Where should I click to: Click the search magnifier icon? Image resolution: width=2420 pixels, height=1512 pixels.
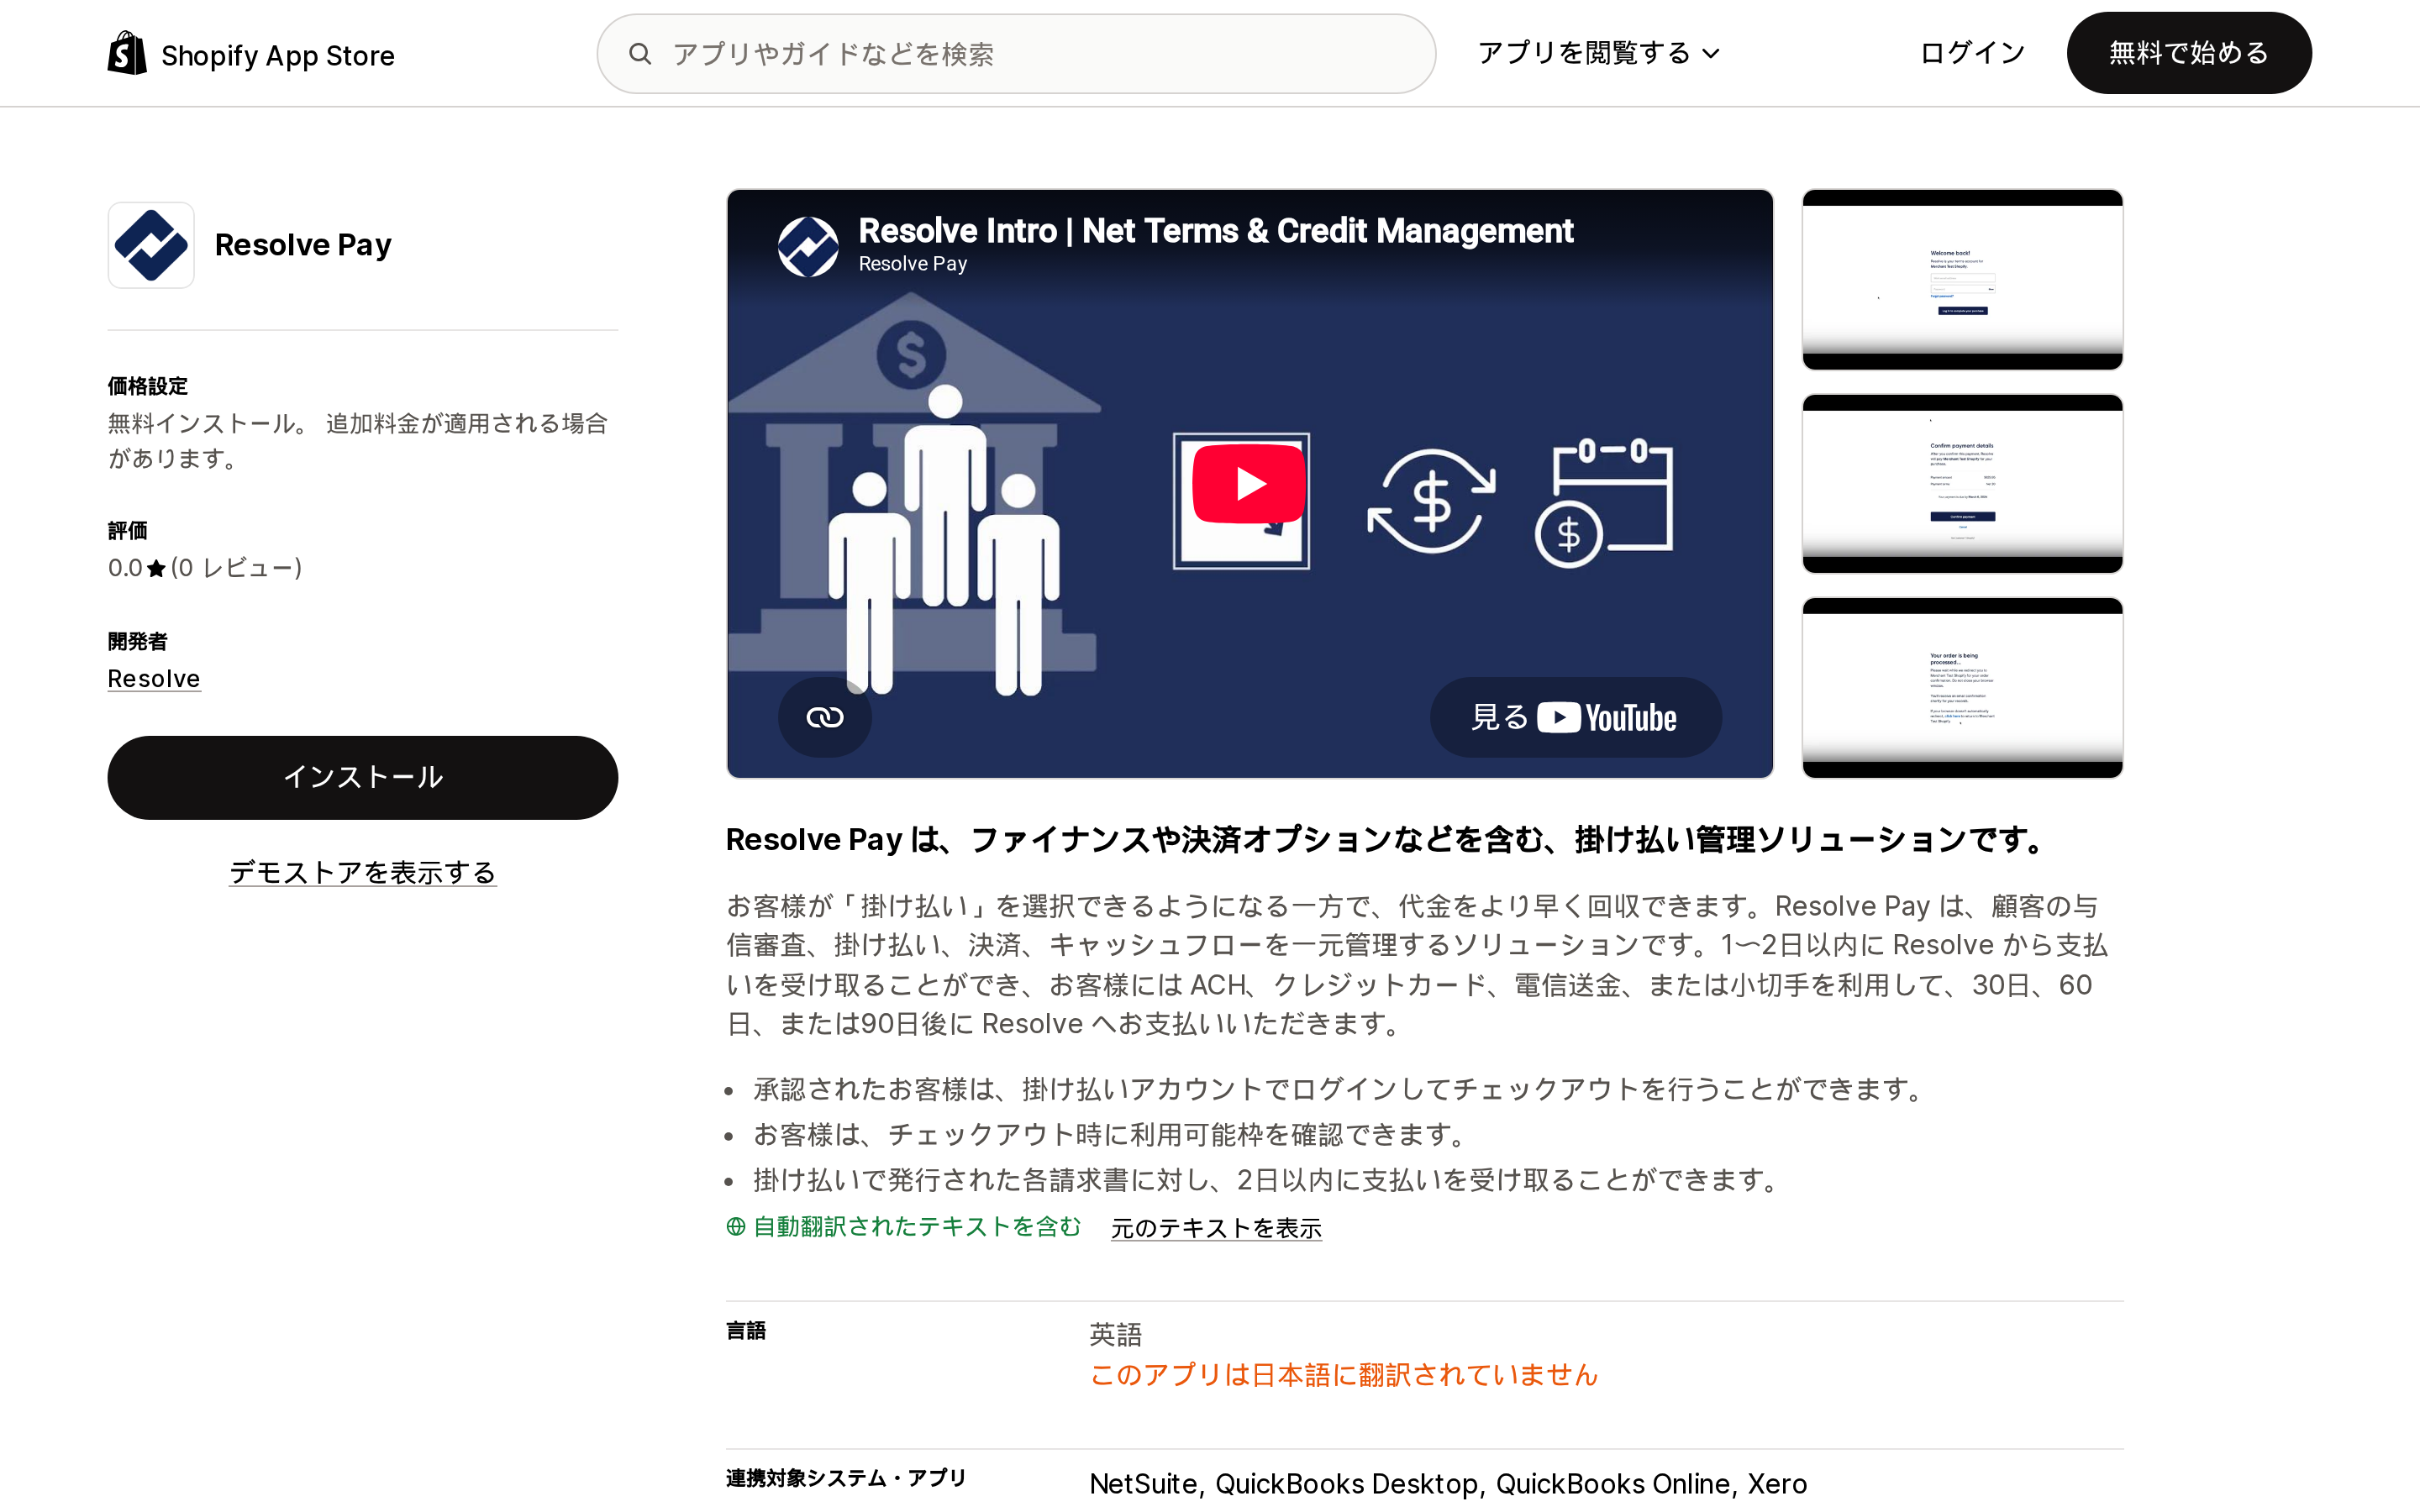[640, 54]
